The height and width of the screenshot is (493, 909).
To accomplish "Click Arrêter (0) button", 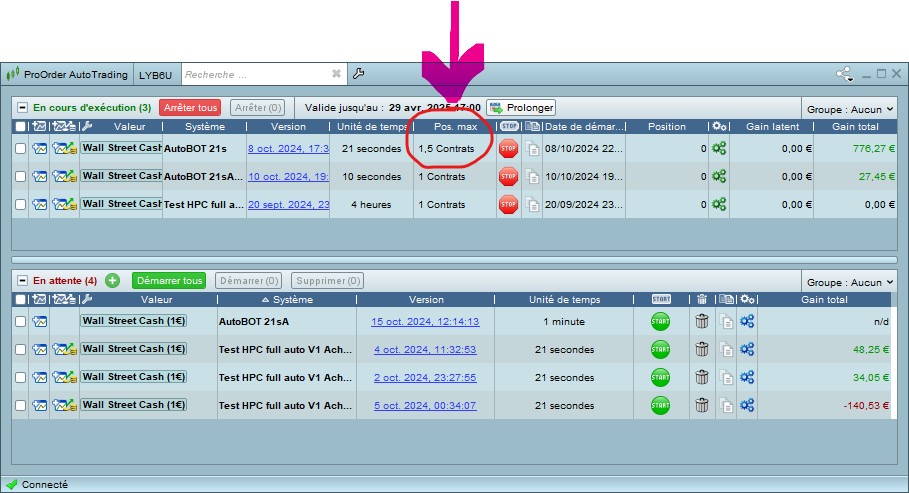I will (258, 107).
